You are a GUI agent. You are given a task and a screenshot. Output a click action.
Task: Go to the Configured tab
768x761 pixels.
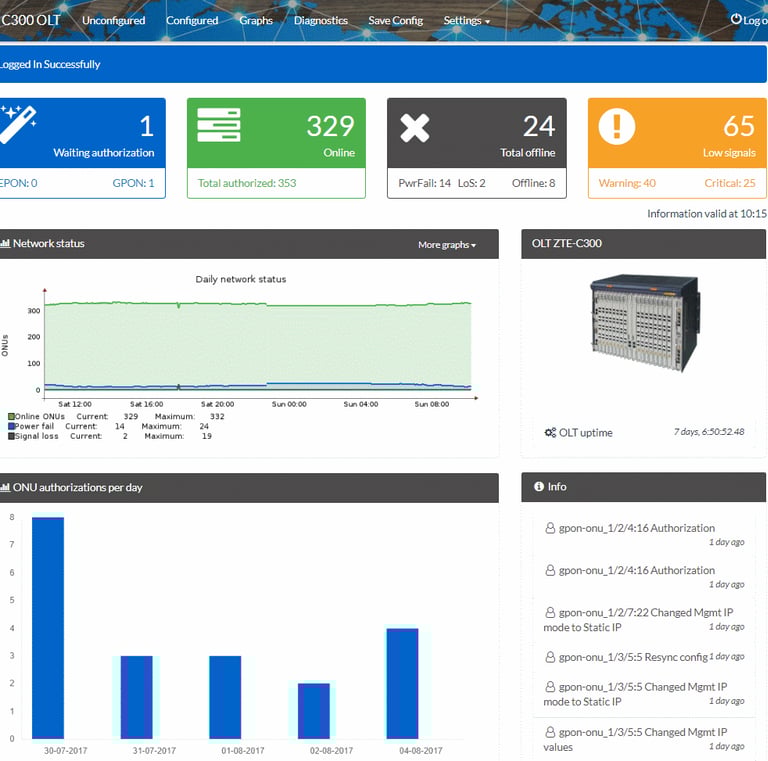(192, 21)
